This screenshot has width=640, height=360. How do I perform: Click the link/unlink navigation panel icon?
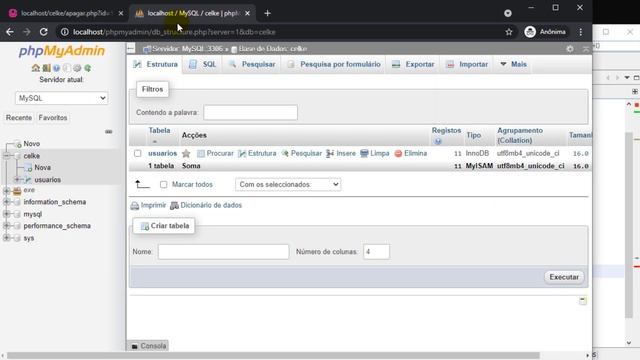[x=109, y=131]
